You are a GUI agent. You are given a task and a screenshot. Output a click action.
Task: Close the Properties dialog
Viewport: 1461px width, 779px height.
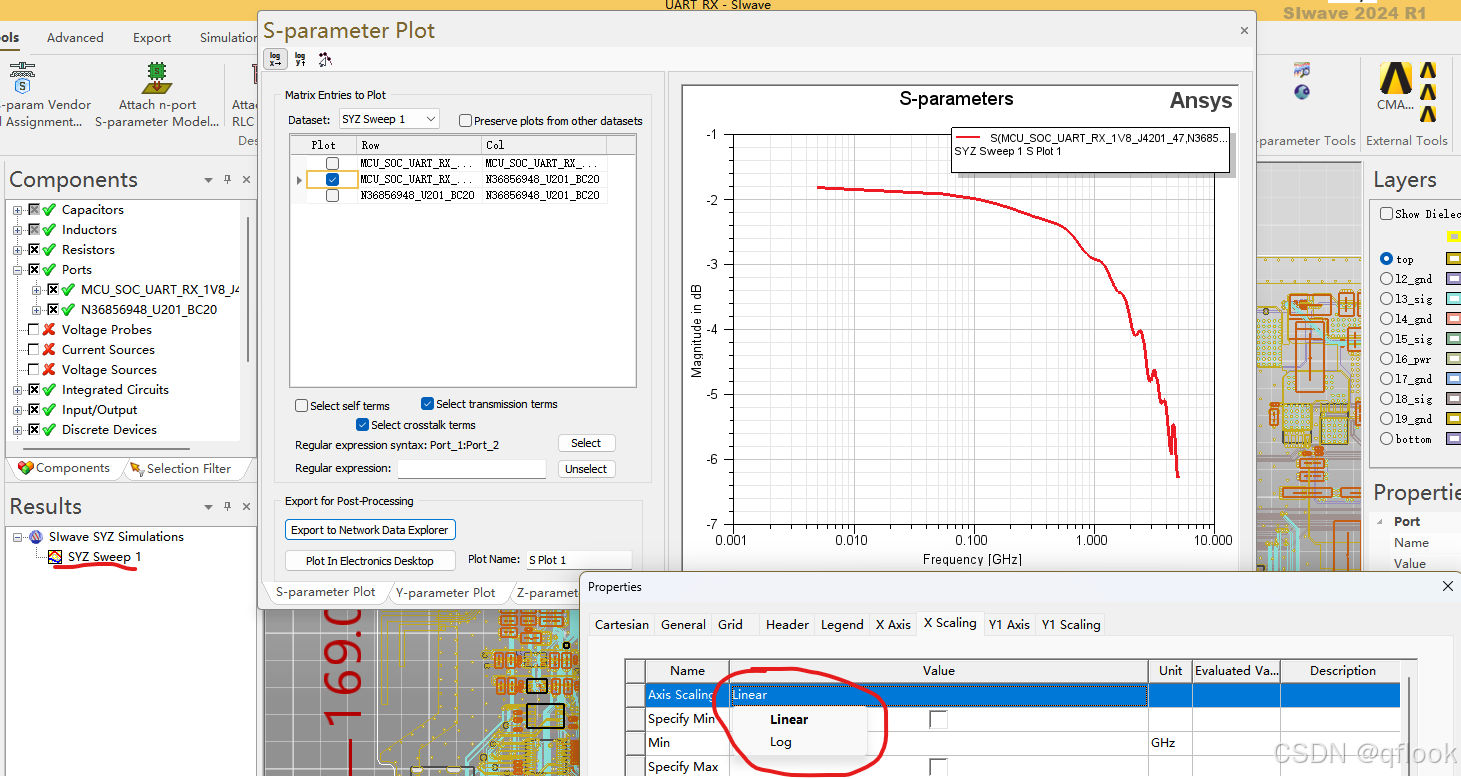point(1447,587)
